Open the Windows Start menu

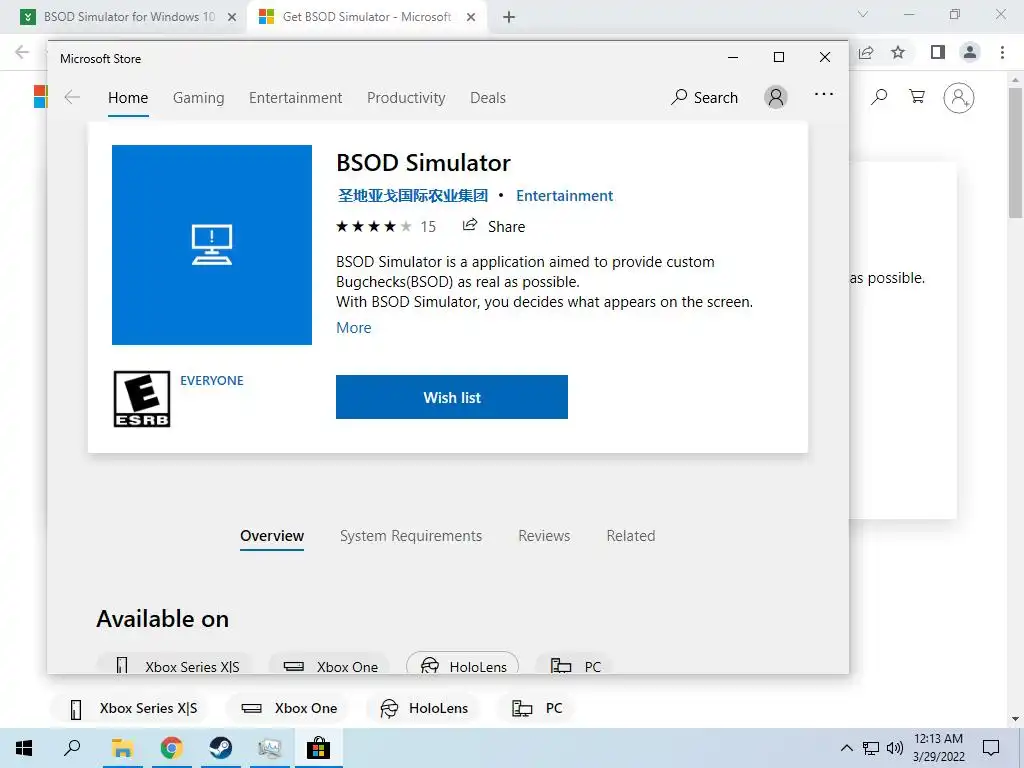coord(24,748)
